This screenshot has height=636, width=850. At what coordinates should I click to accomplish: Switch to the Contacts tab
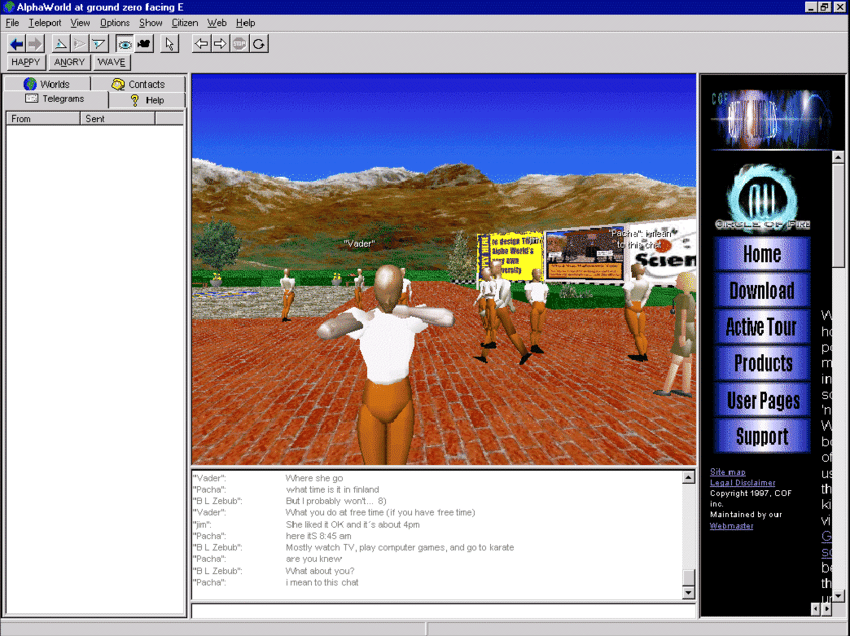pyautogui.click(x=138, y=84)
